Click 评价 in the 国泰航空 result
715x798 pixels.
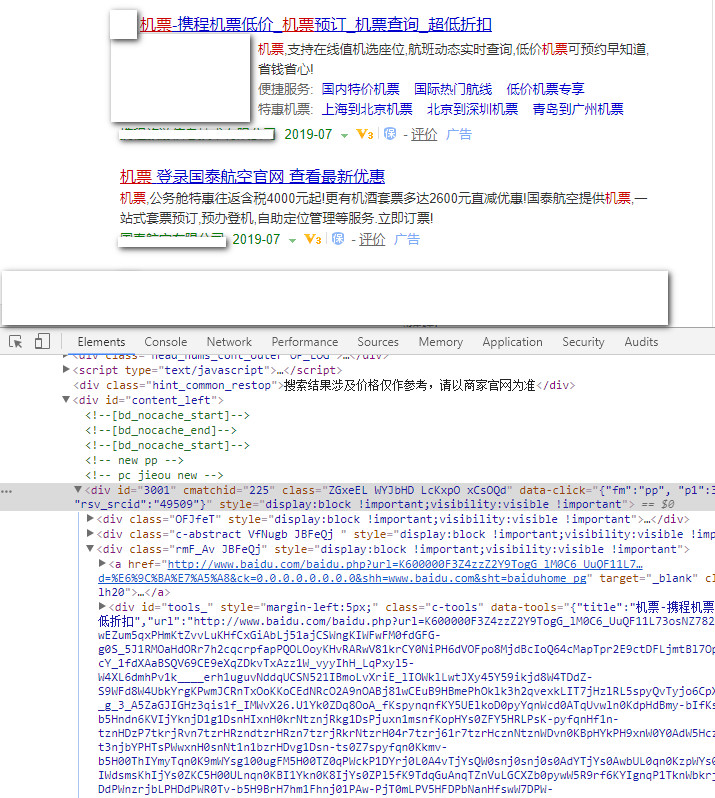point(372,239)
